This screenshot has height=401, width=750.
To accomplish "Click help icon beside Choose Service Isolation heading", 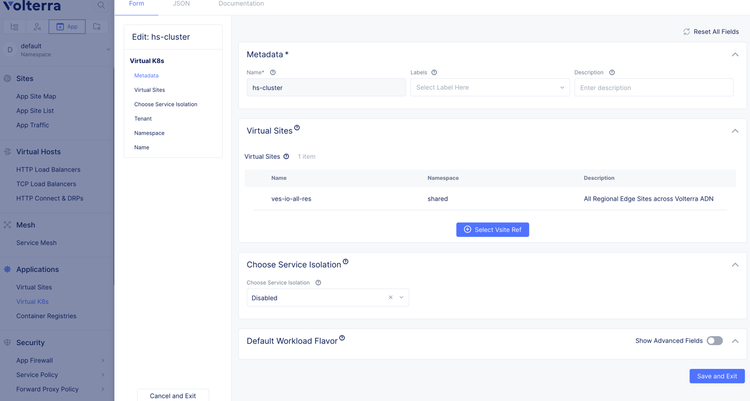I will point(345,262).
